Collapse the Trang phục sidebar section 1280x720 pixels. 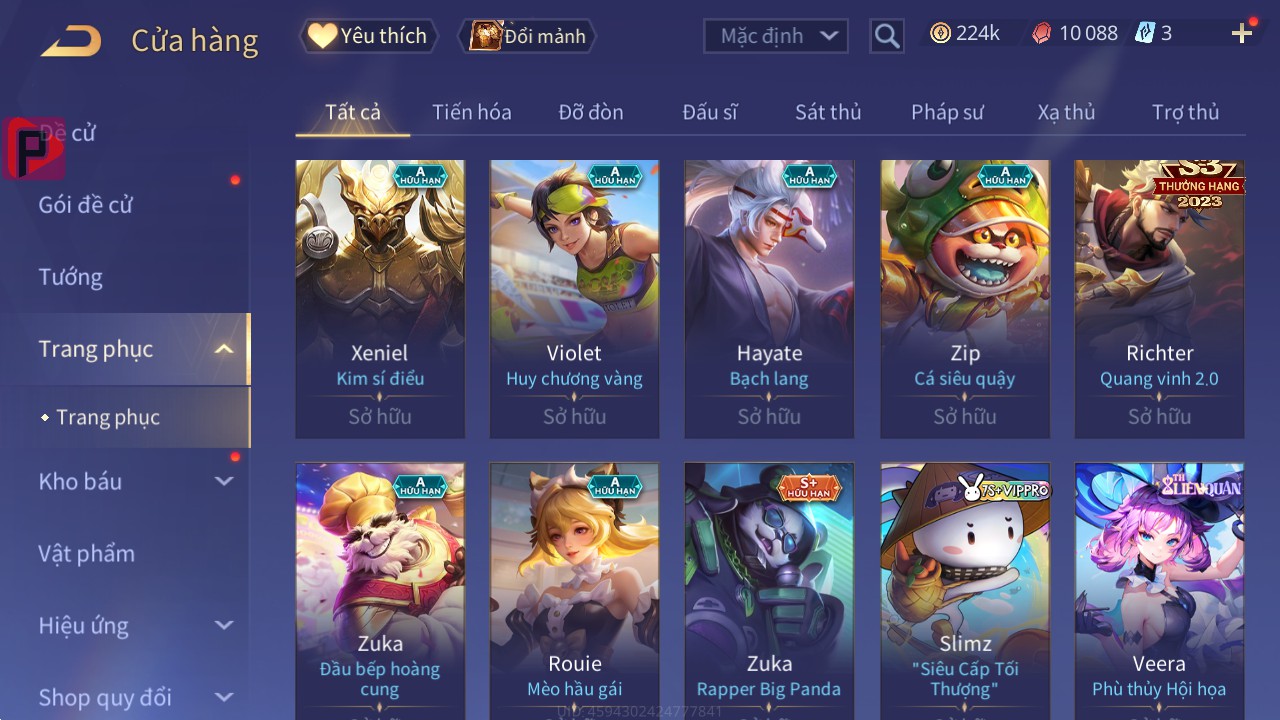[224, 349]
